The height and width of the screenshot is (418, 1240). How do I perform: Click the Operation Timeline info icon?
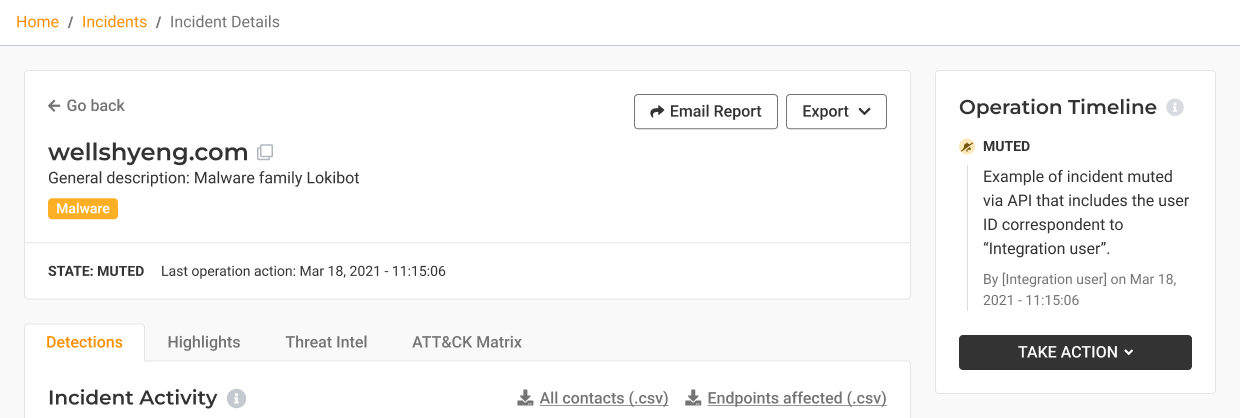tap(1175, 108)
